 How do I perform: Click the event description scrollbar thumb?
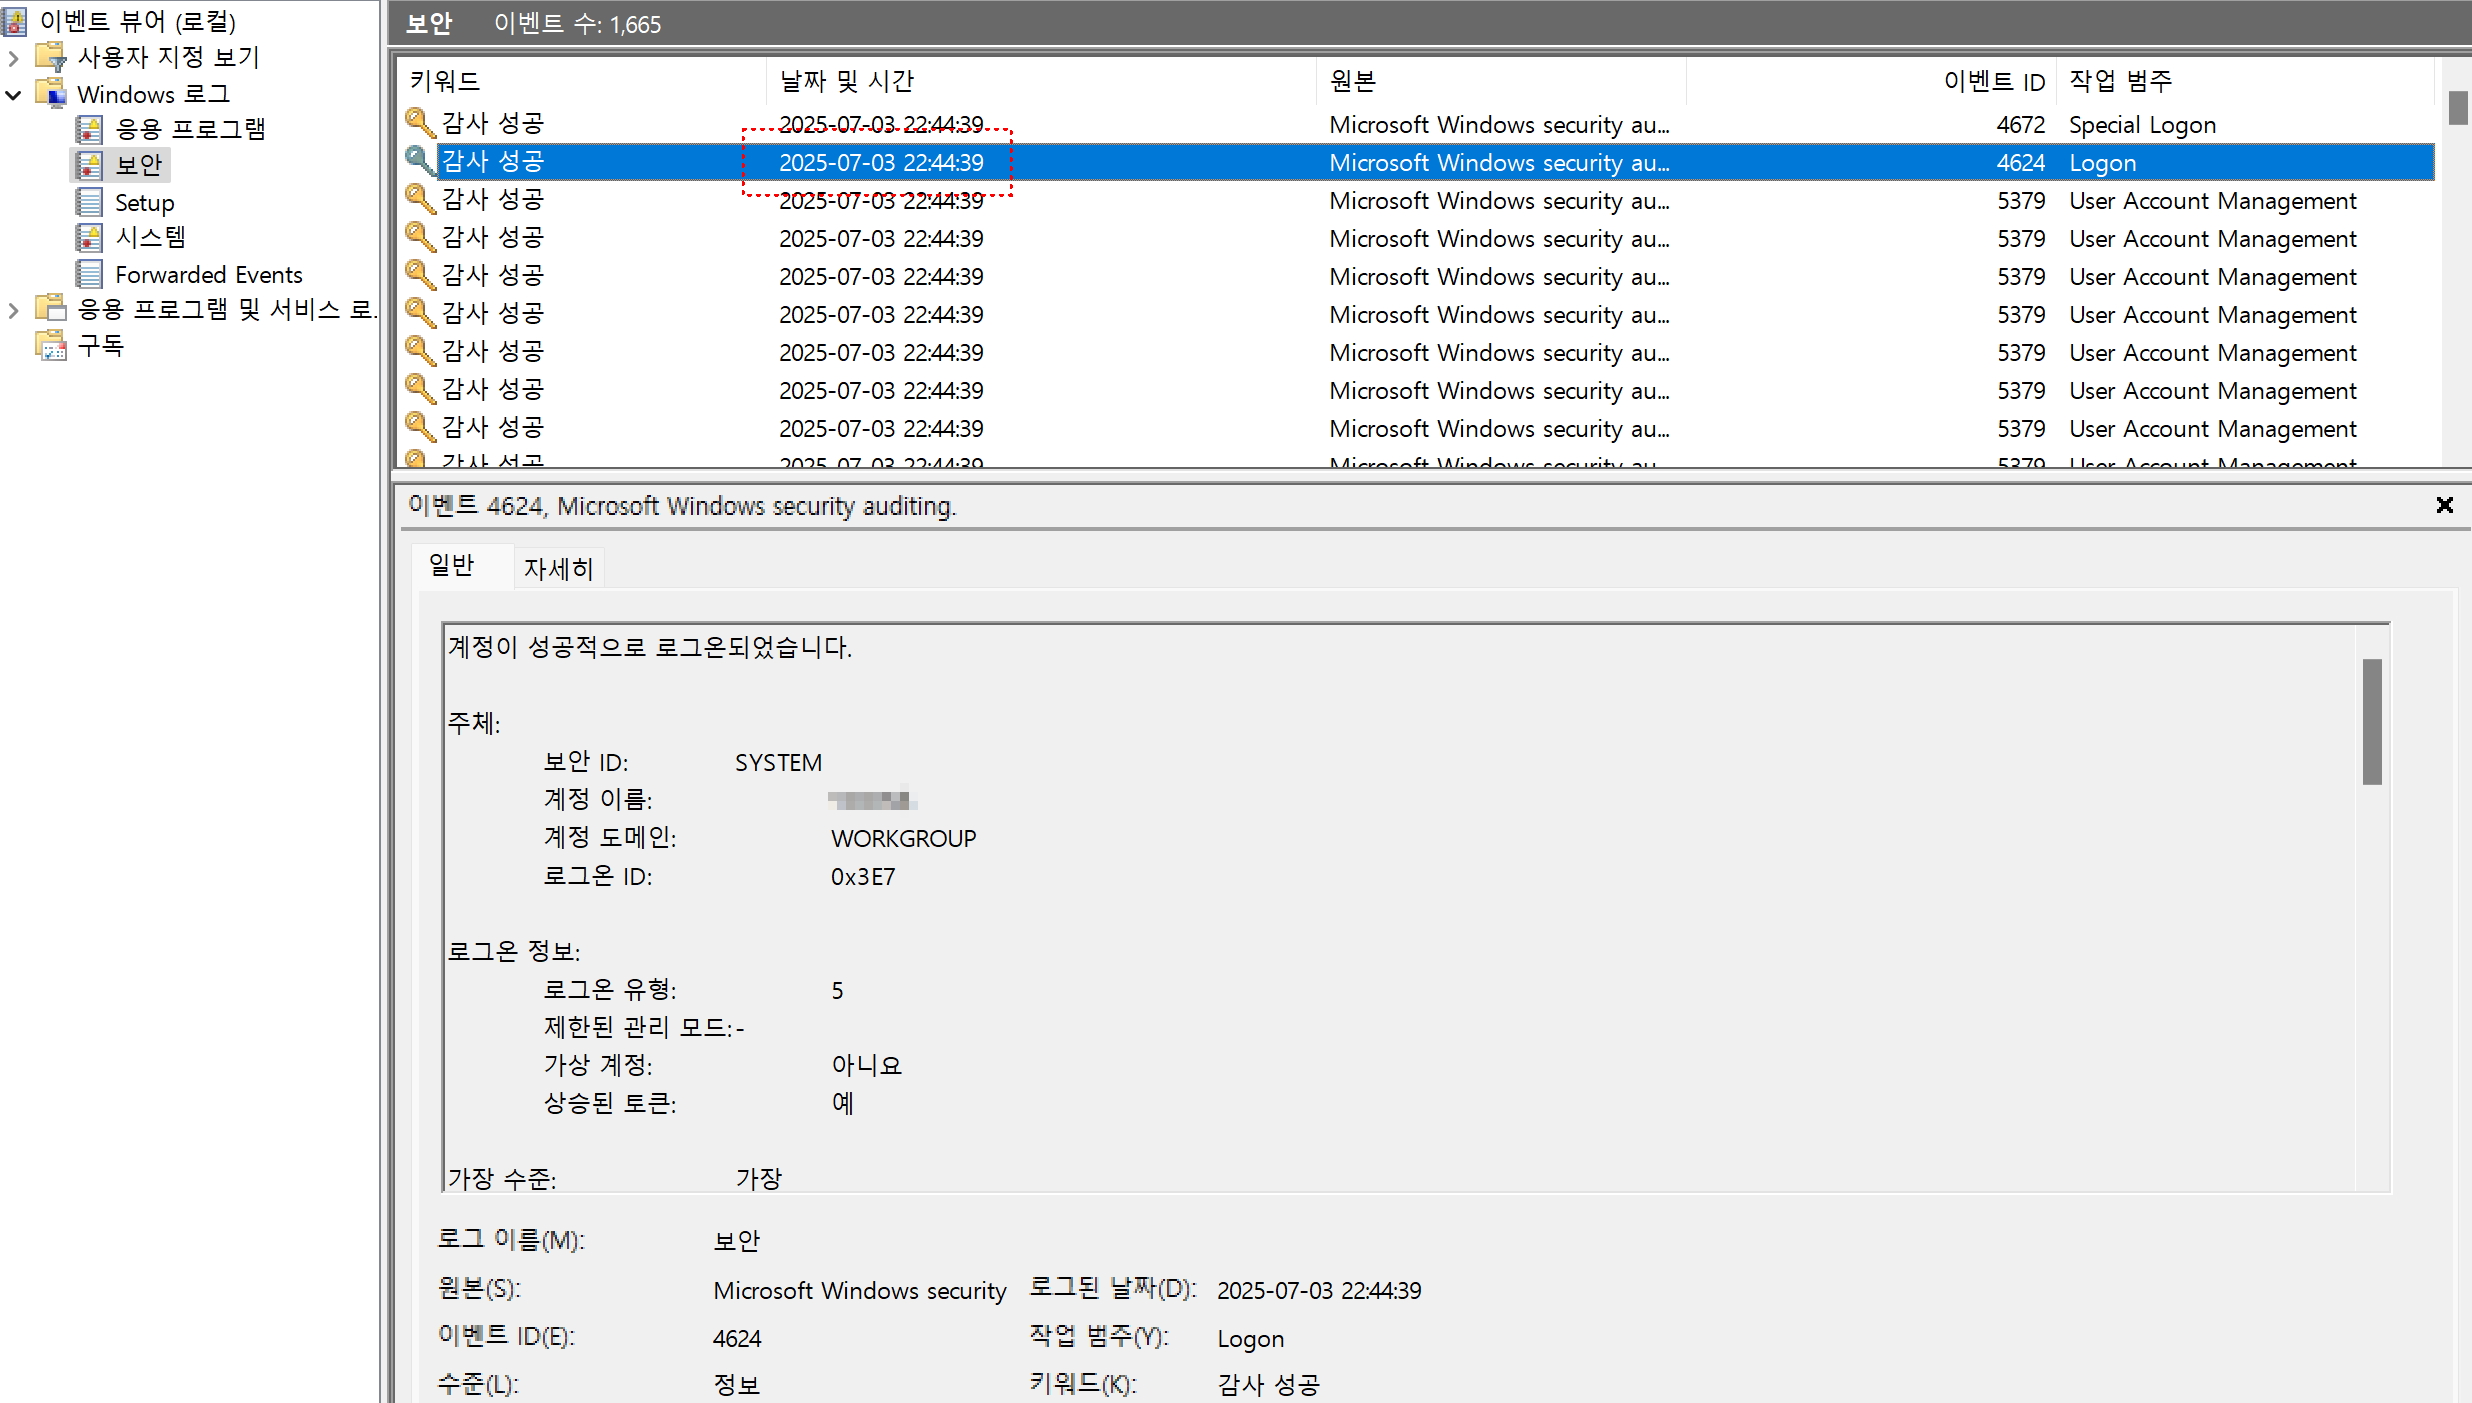[2371, 721]
